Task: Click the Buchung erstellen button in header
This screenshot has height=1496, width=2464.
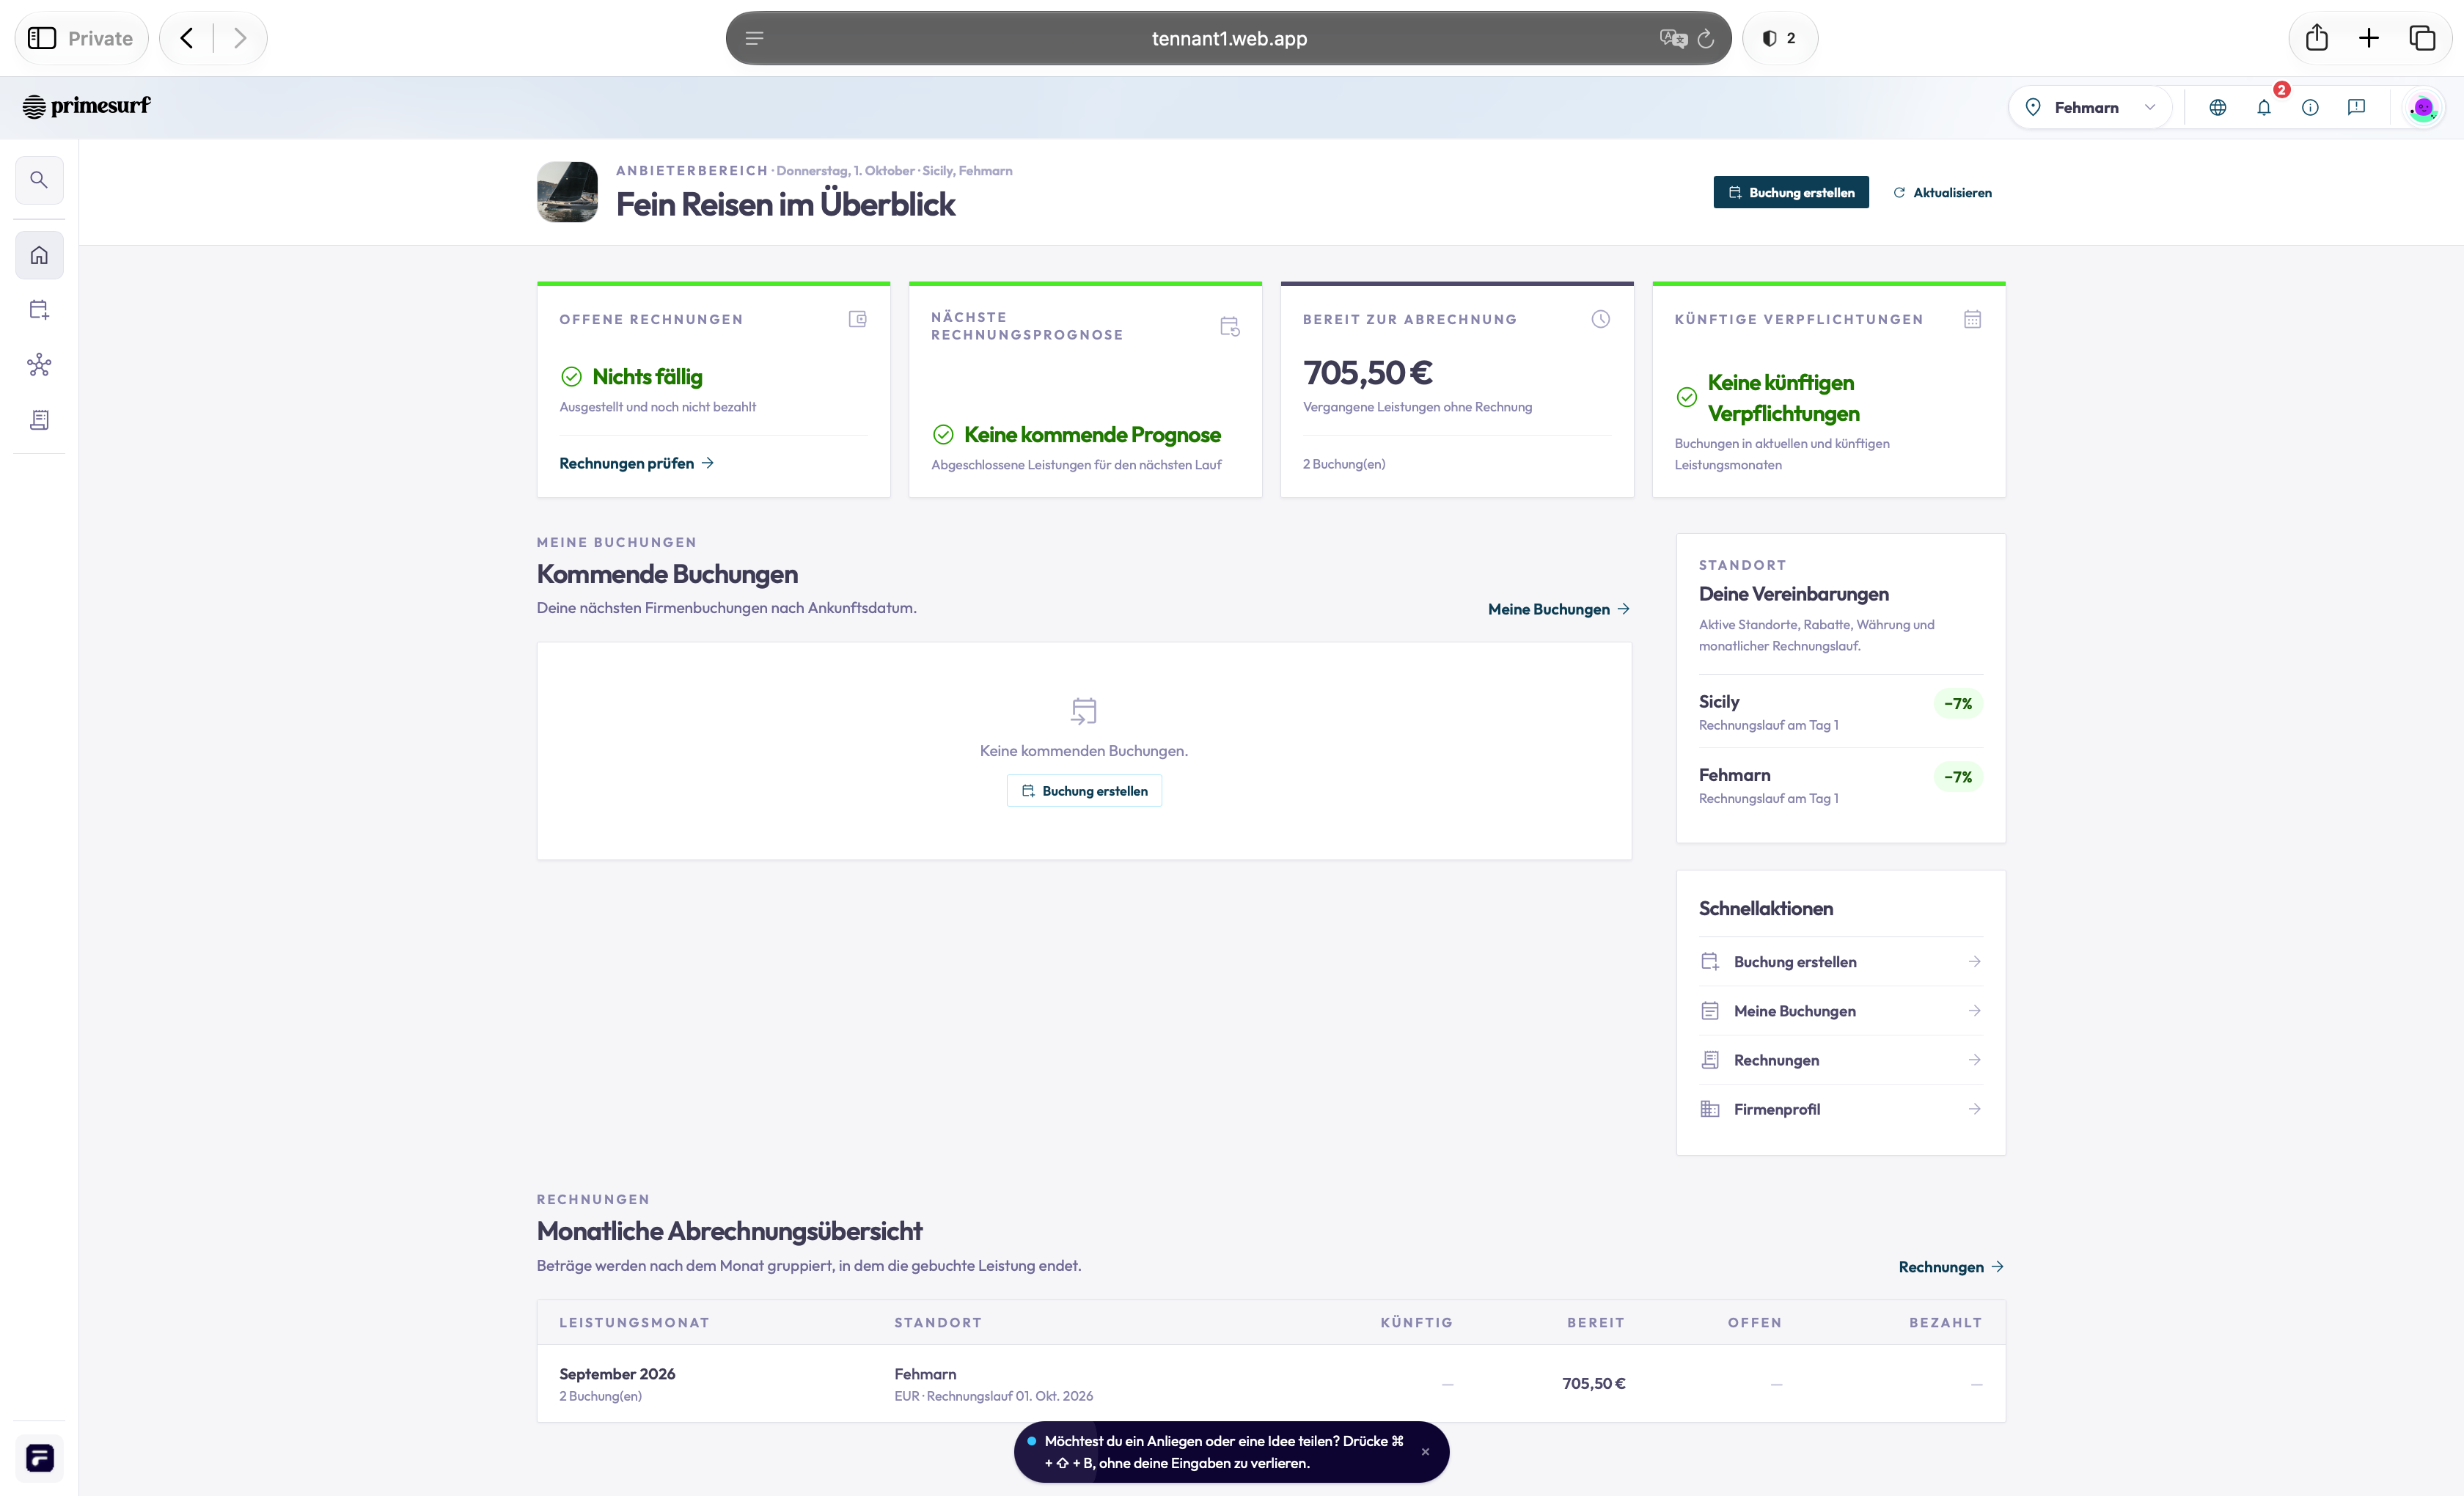Action: 1791,192
